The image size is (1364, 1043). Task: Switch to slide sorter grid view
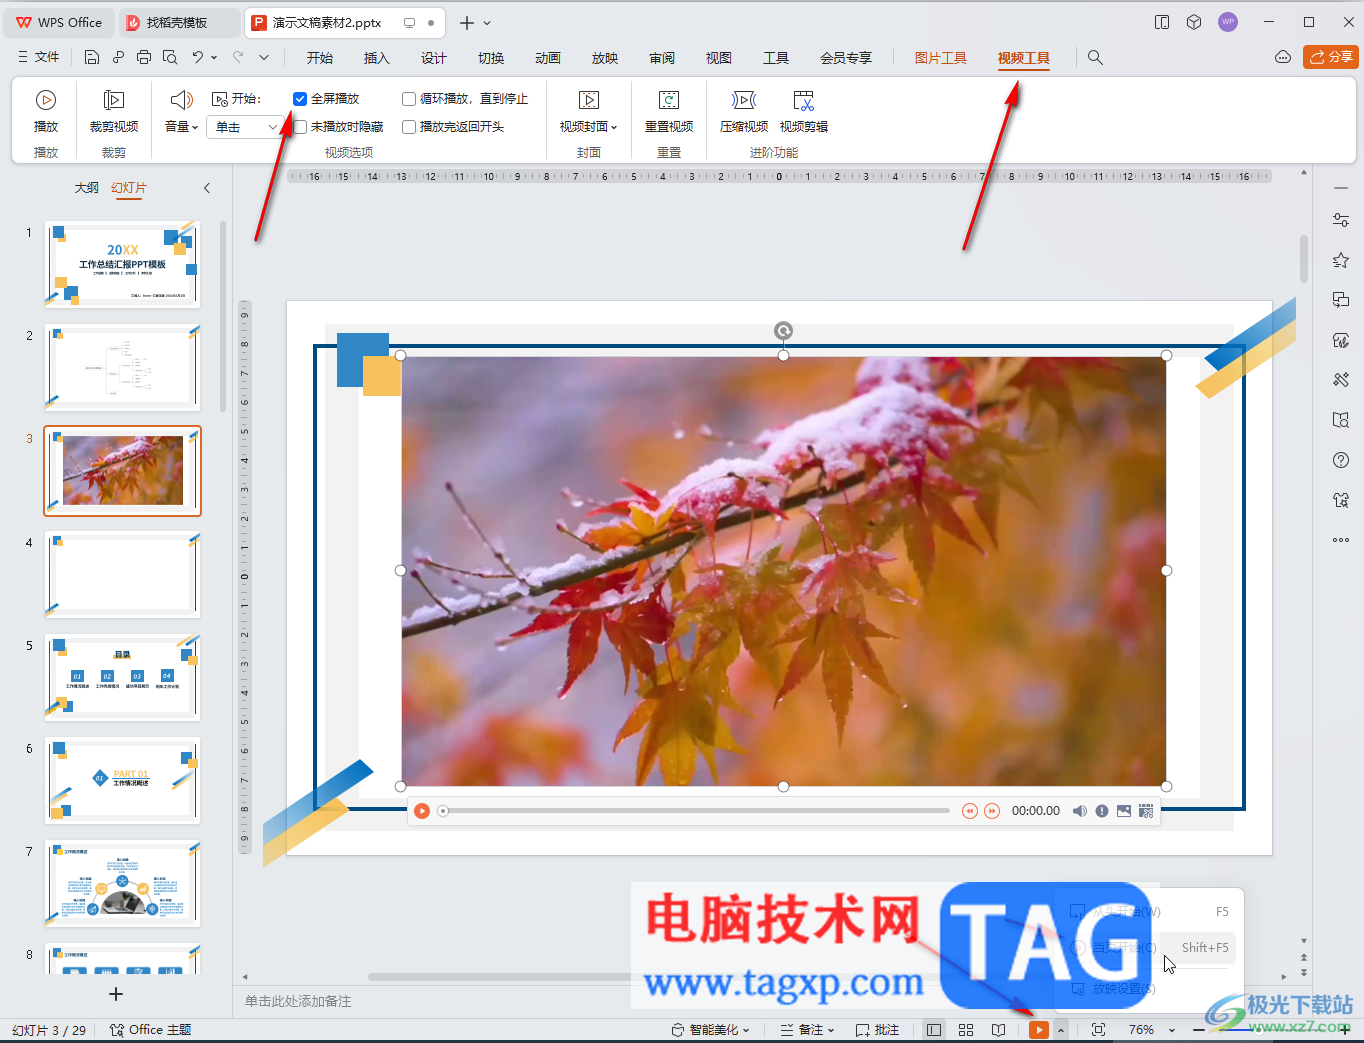(x=966, y=1030)
